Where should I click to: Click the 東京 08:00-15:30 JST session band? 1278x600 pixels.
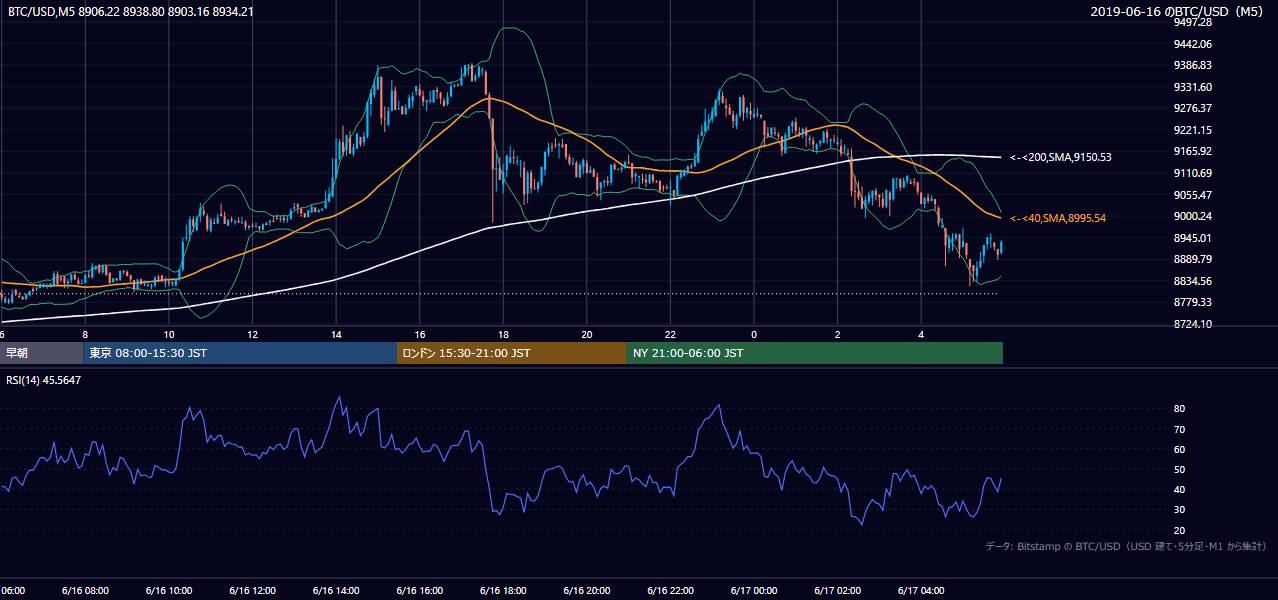(x=240, y=353)
